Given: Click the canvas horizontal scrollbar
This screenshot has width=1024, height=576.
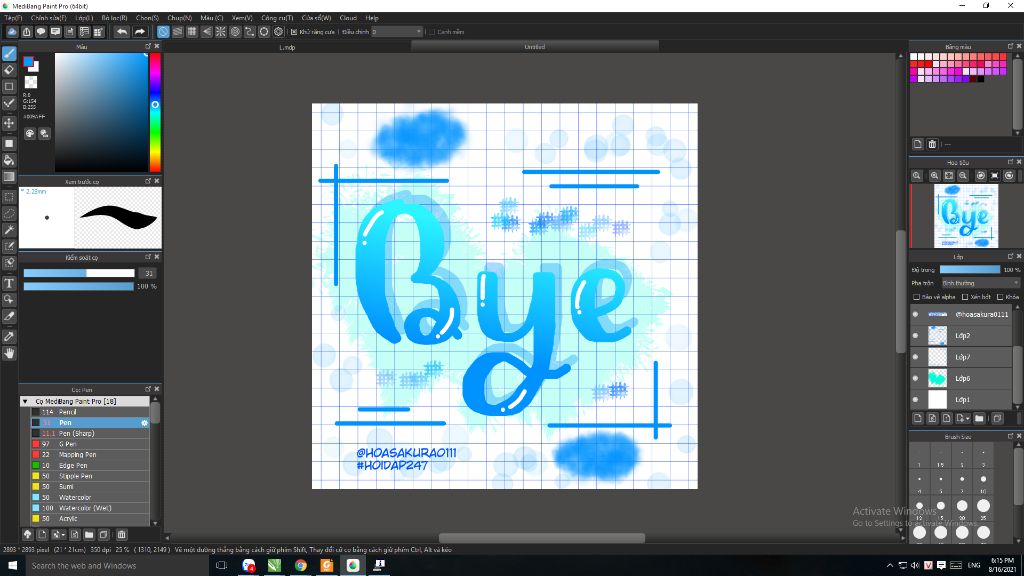Looking at the screenshot, I should coord(541,537).
